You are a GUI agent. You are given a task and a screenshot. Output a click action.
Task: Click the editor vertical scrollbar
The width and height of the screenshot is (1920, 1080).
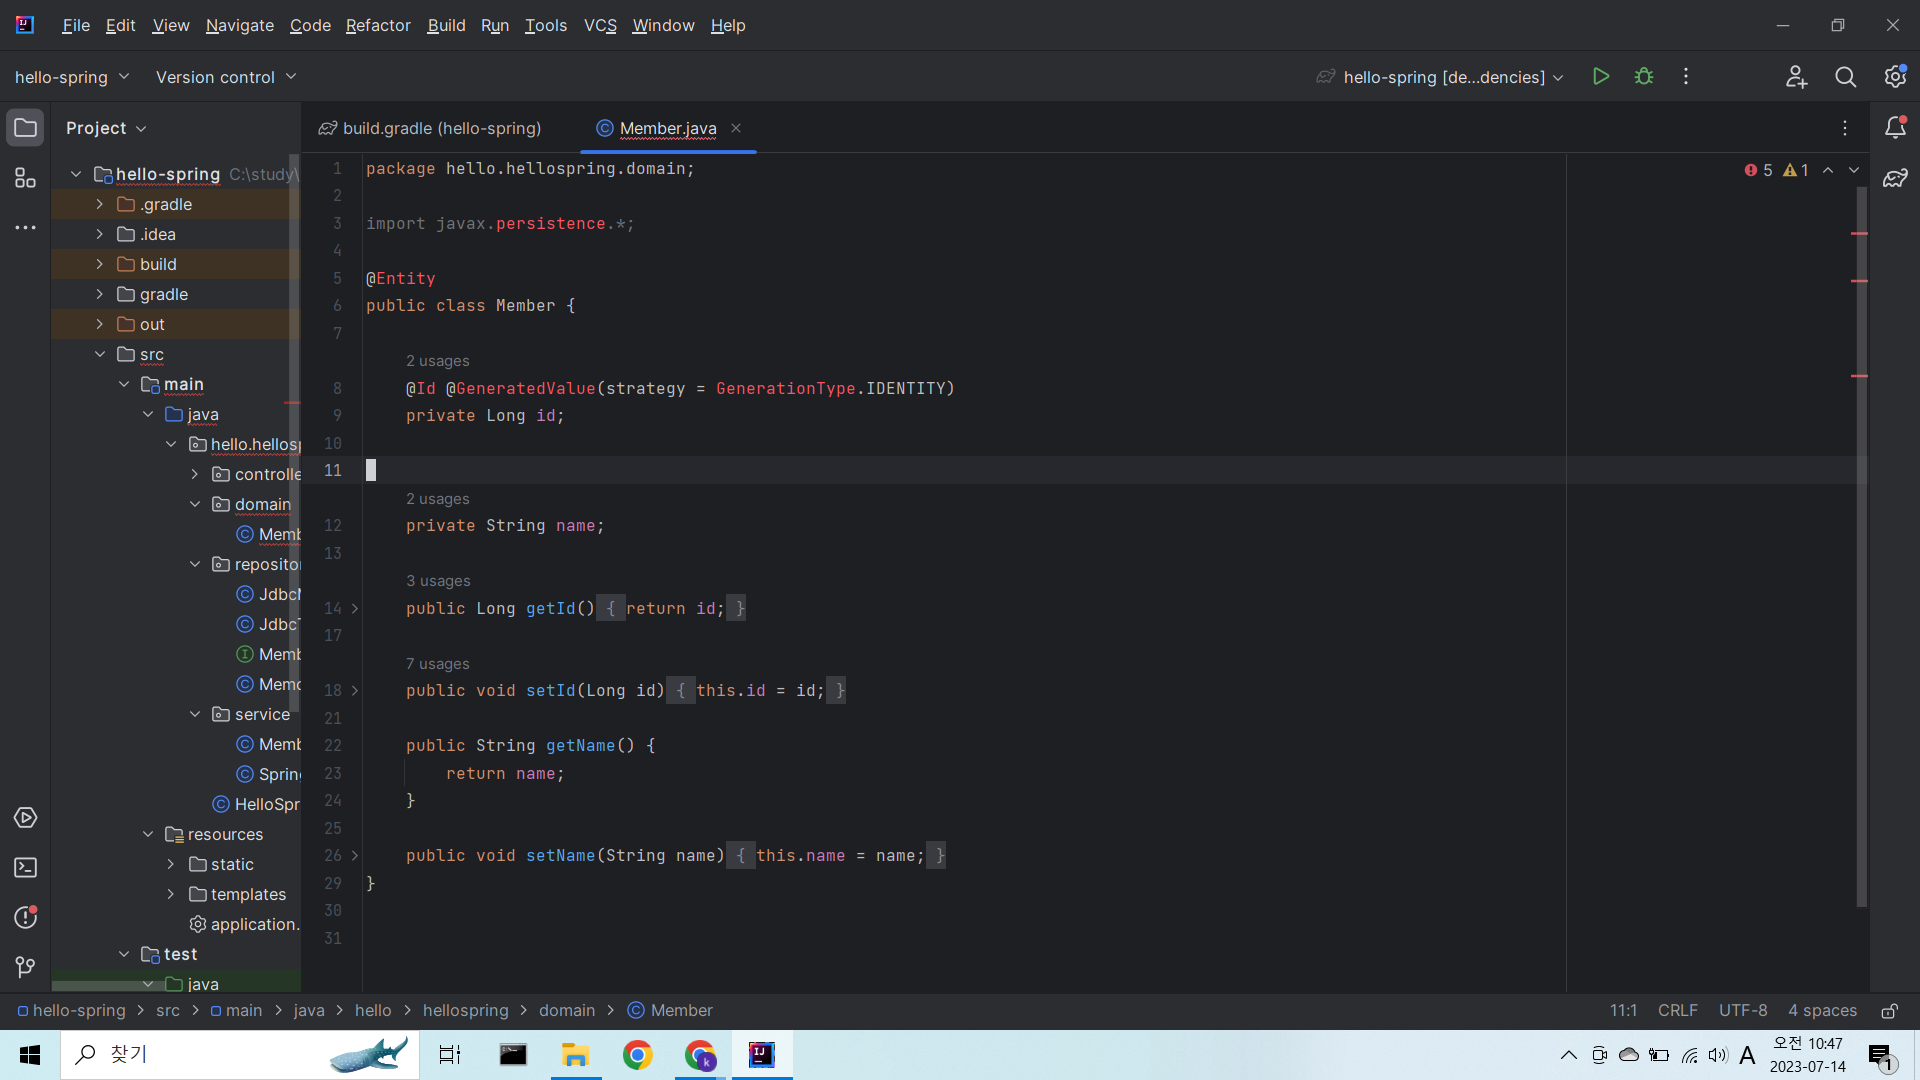pyautogui.click(x=1861, y=546)
